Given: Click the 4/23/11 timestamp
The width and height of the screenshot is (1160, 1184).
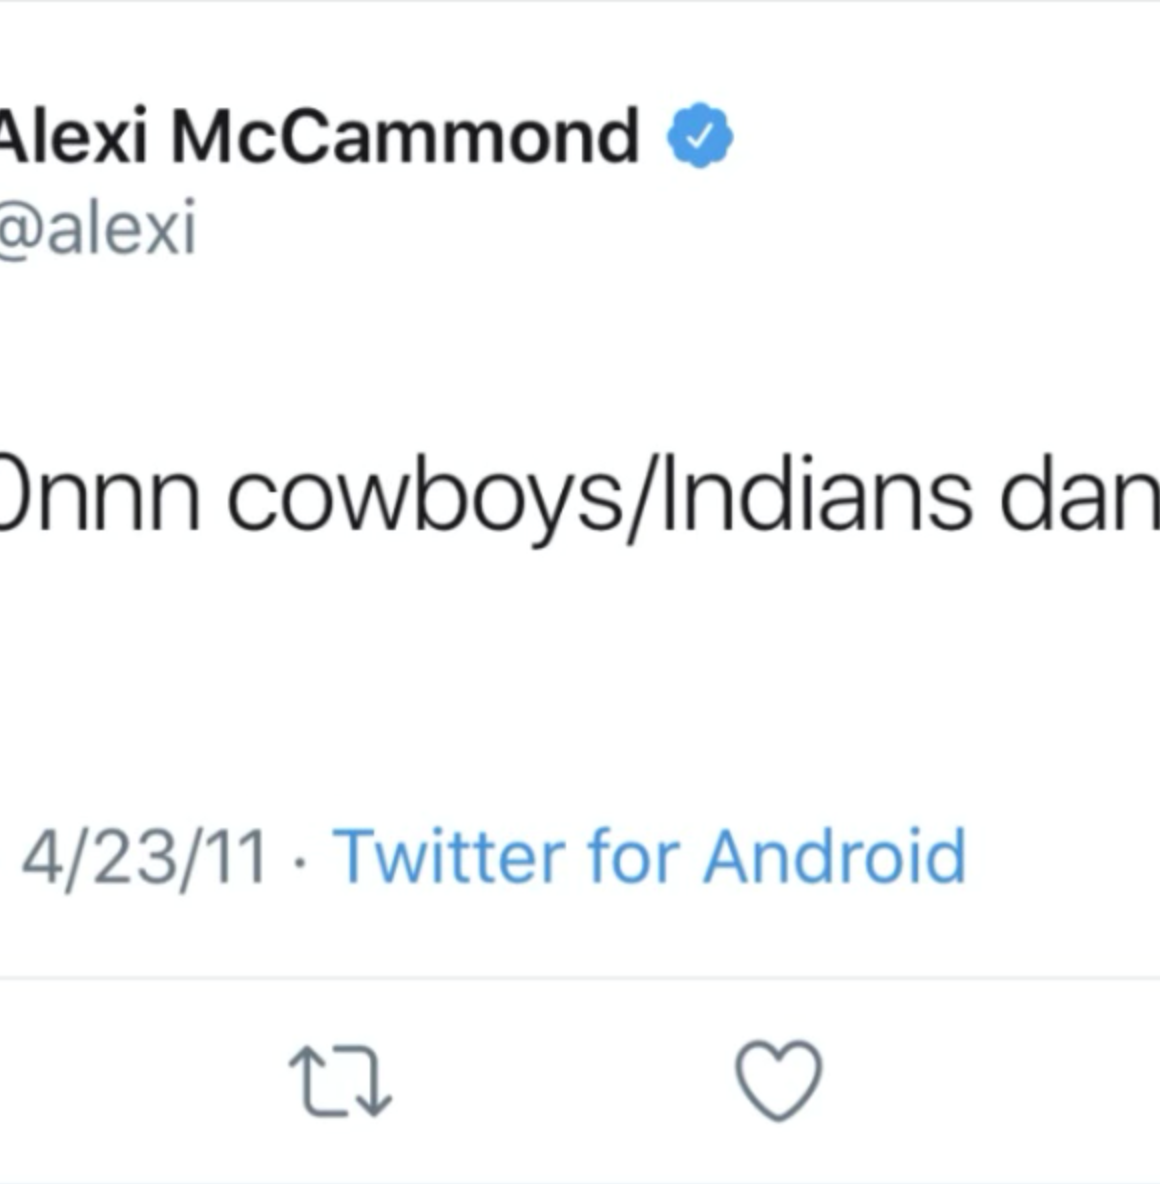Looking at the screenshot, I should (145, 858).
